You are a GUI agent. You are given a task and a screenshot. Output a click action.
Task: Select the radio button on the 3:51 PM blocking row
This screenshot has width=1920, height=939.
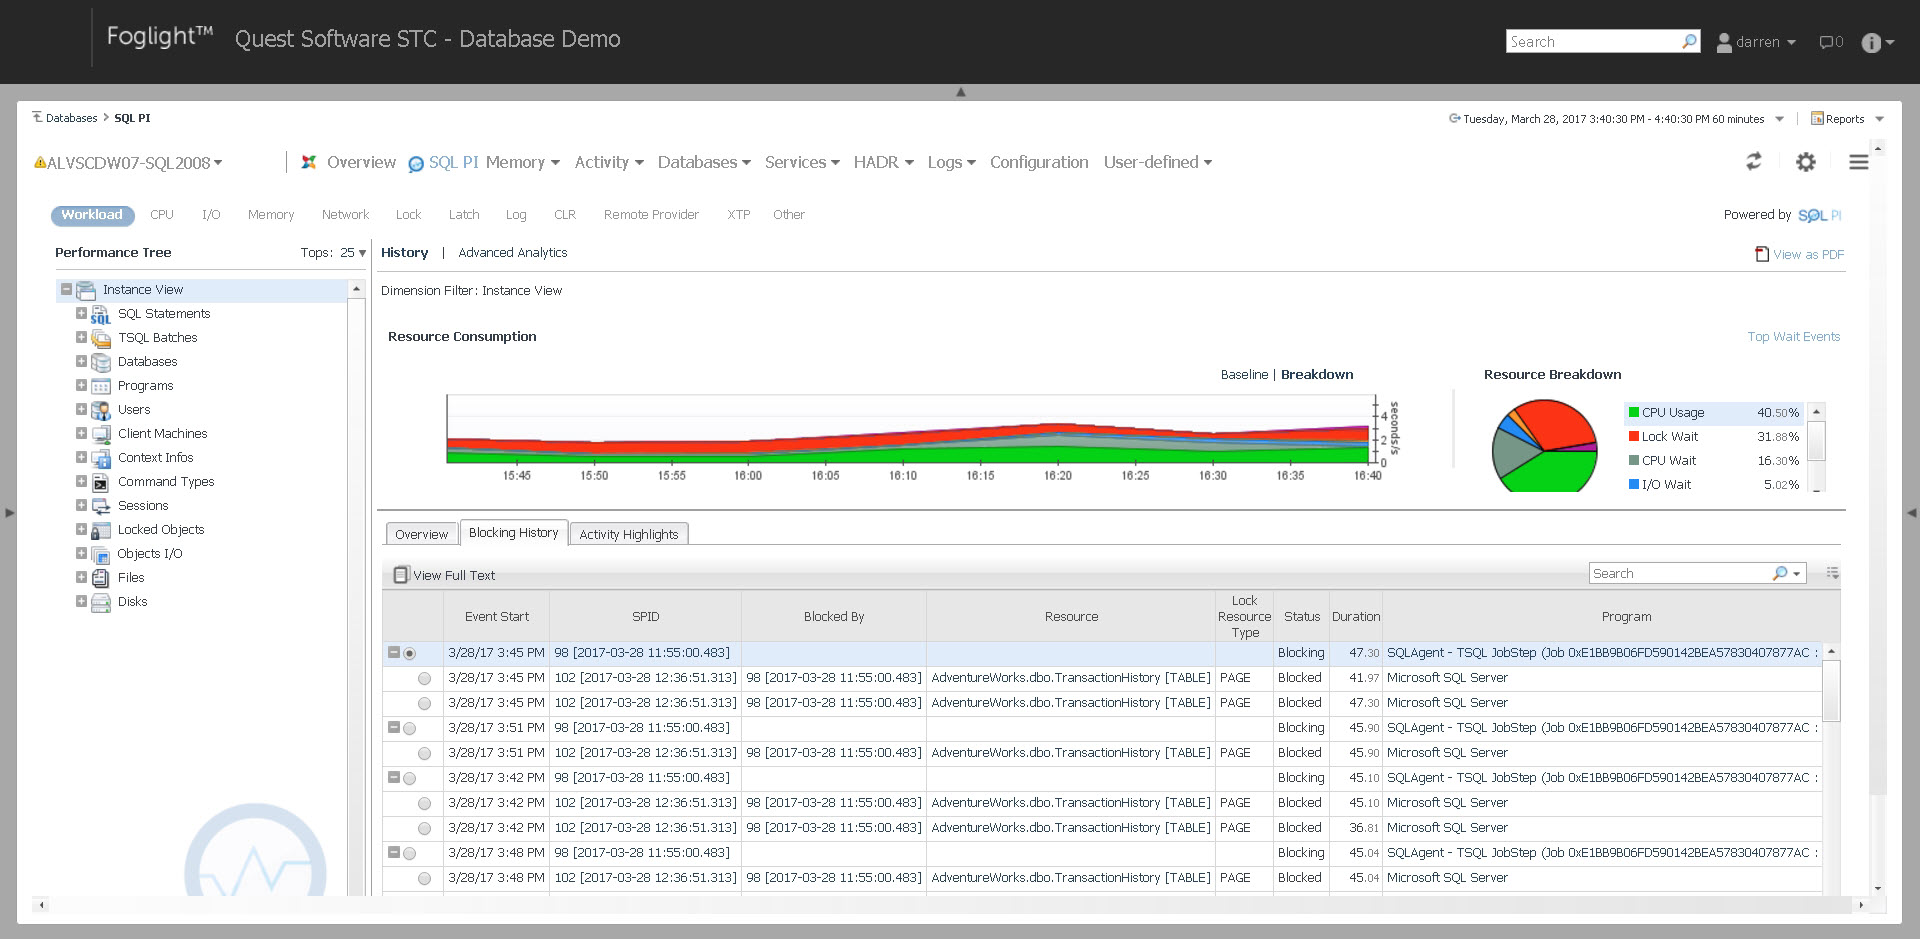click(410, 728)
